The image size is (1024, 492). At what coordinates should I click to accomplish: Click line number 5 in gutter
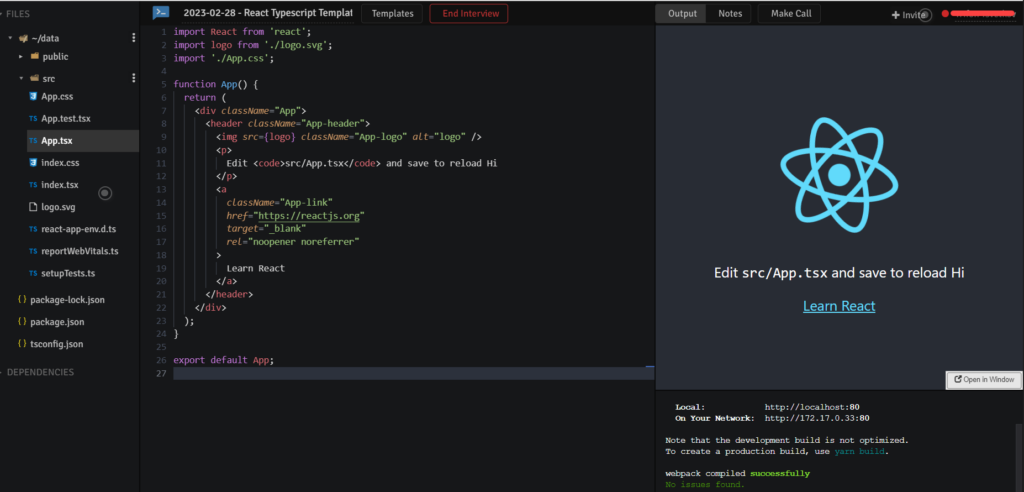pyautogui.click(x=163, y=84)
